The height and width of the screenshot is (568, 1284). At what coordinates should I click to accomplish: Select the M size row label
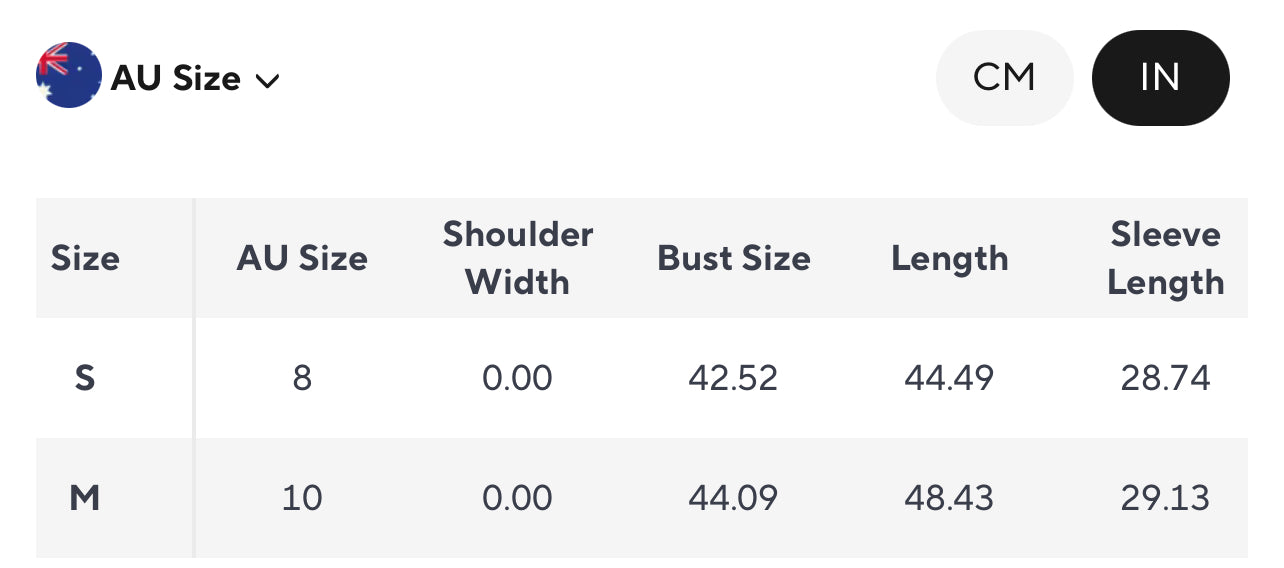85,498
